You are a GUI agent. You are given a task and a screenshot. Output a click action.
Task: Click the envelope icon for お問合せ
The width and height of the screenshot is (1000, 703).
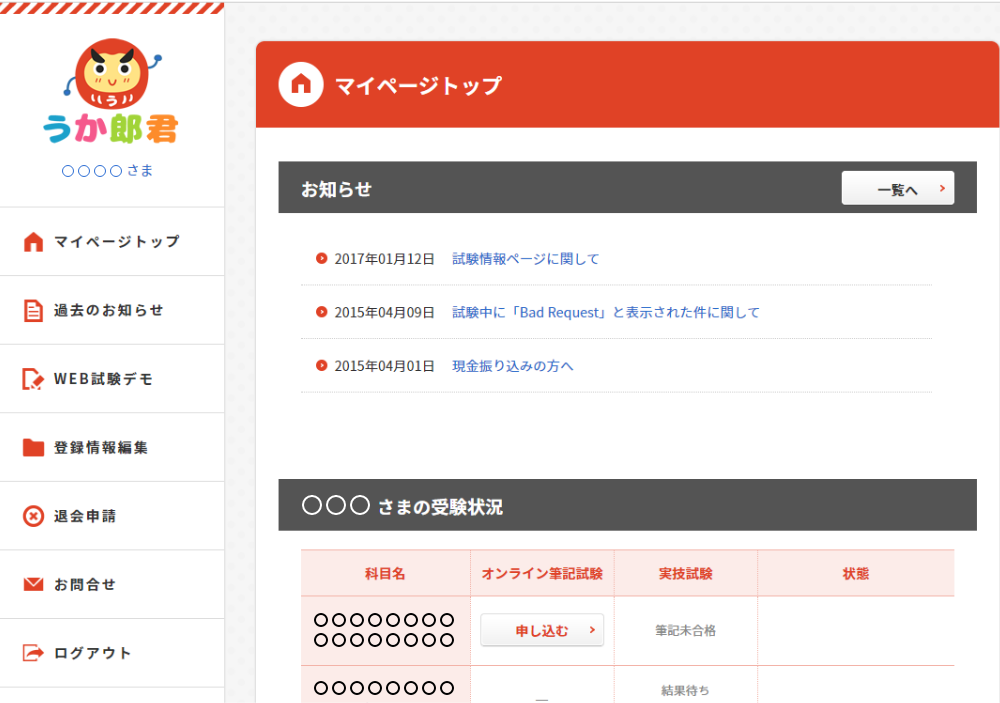pos(34,585)
